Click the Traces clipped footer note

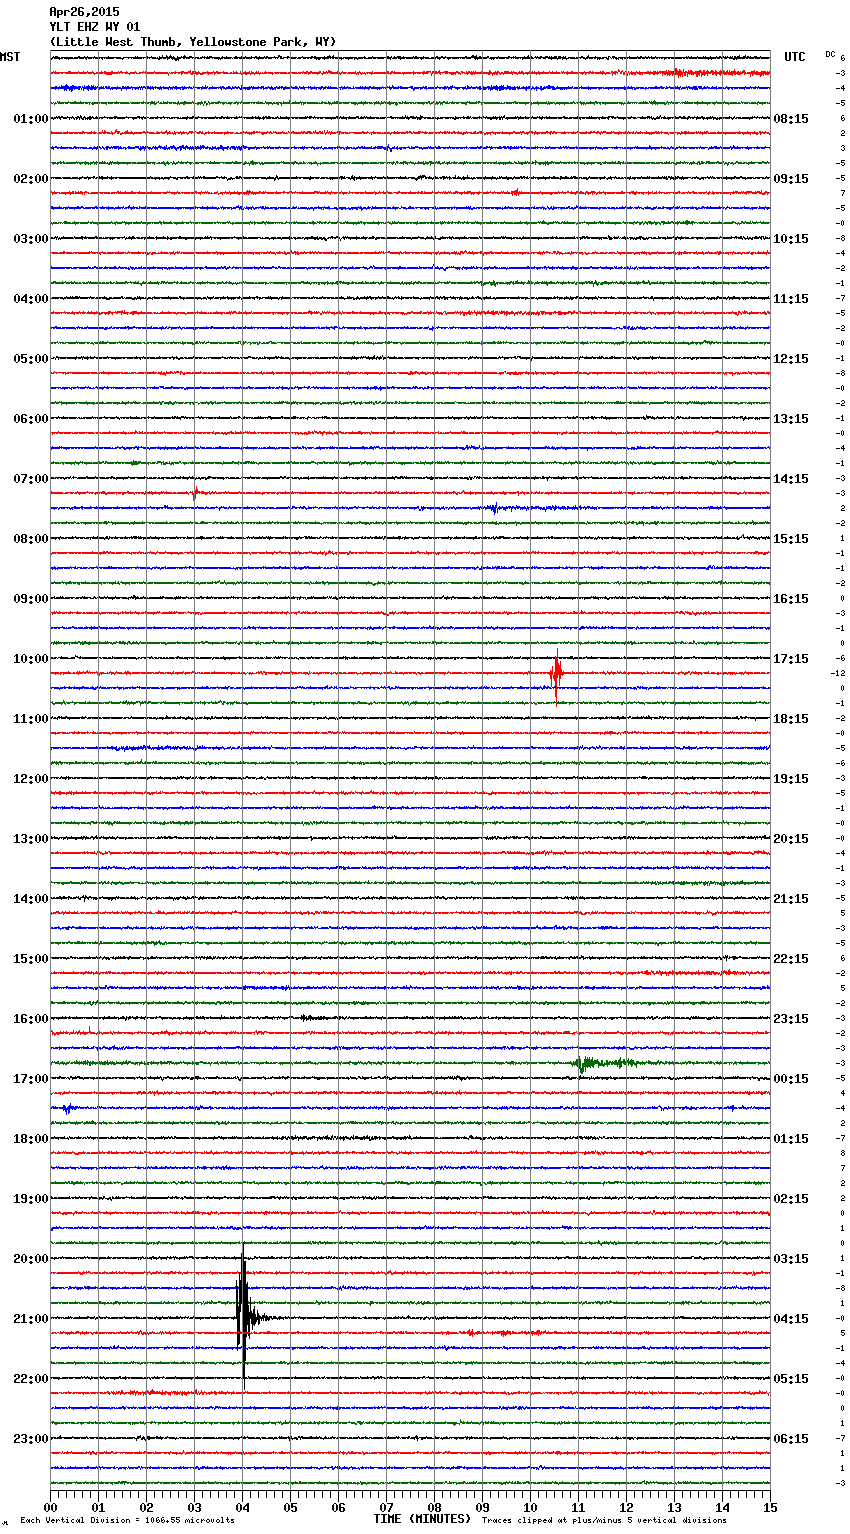pos(604,1520)
